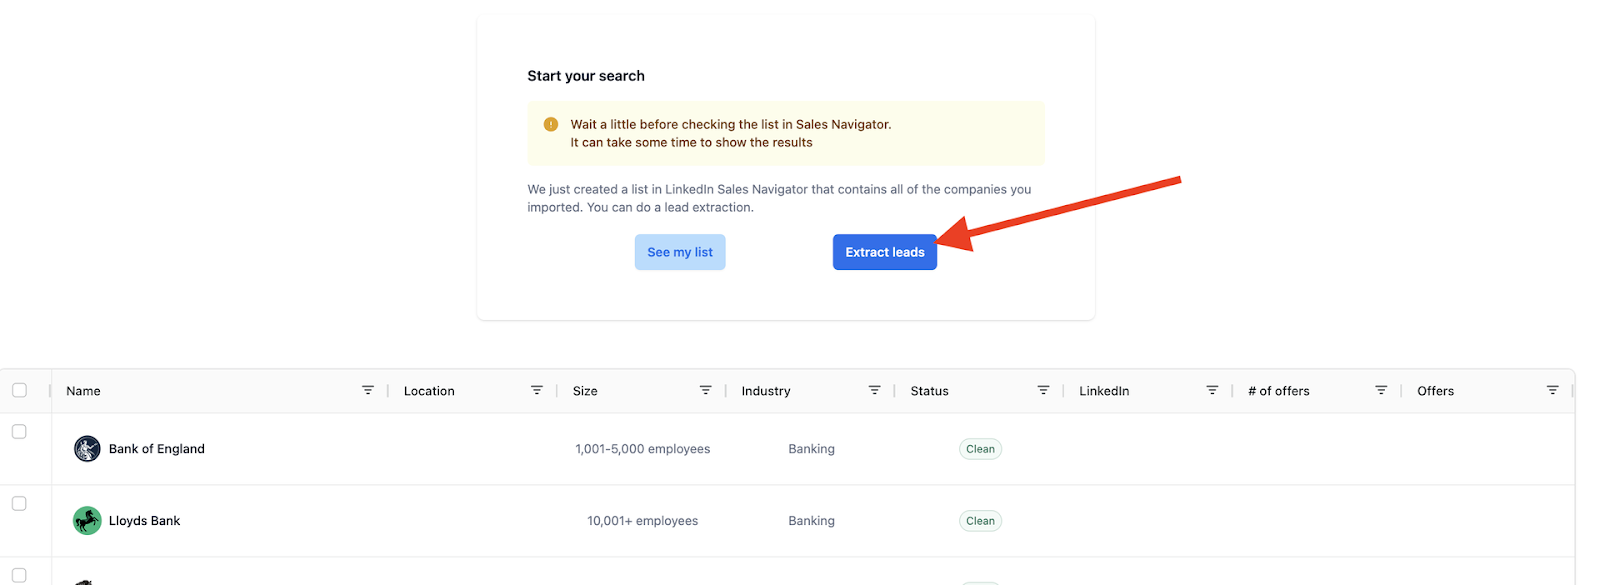Open the Location column filter icon
1600x585 pixels.
(x=537, y=390)
